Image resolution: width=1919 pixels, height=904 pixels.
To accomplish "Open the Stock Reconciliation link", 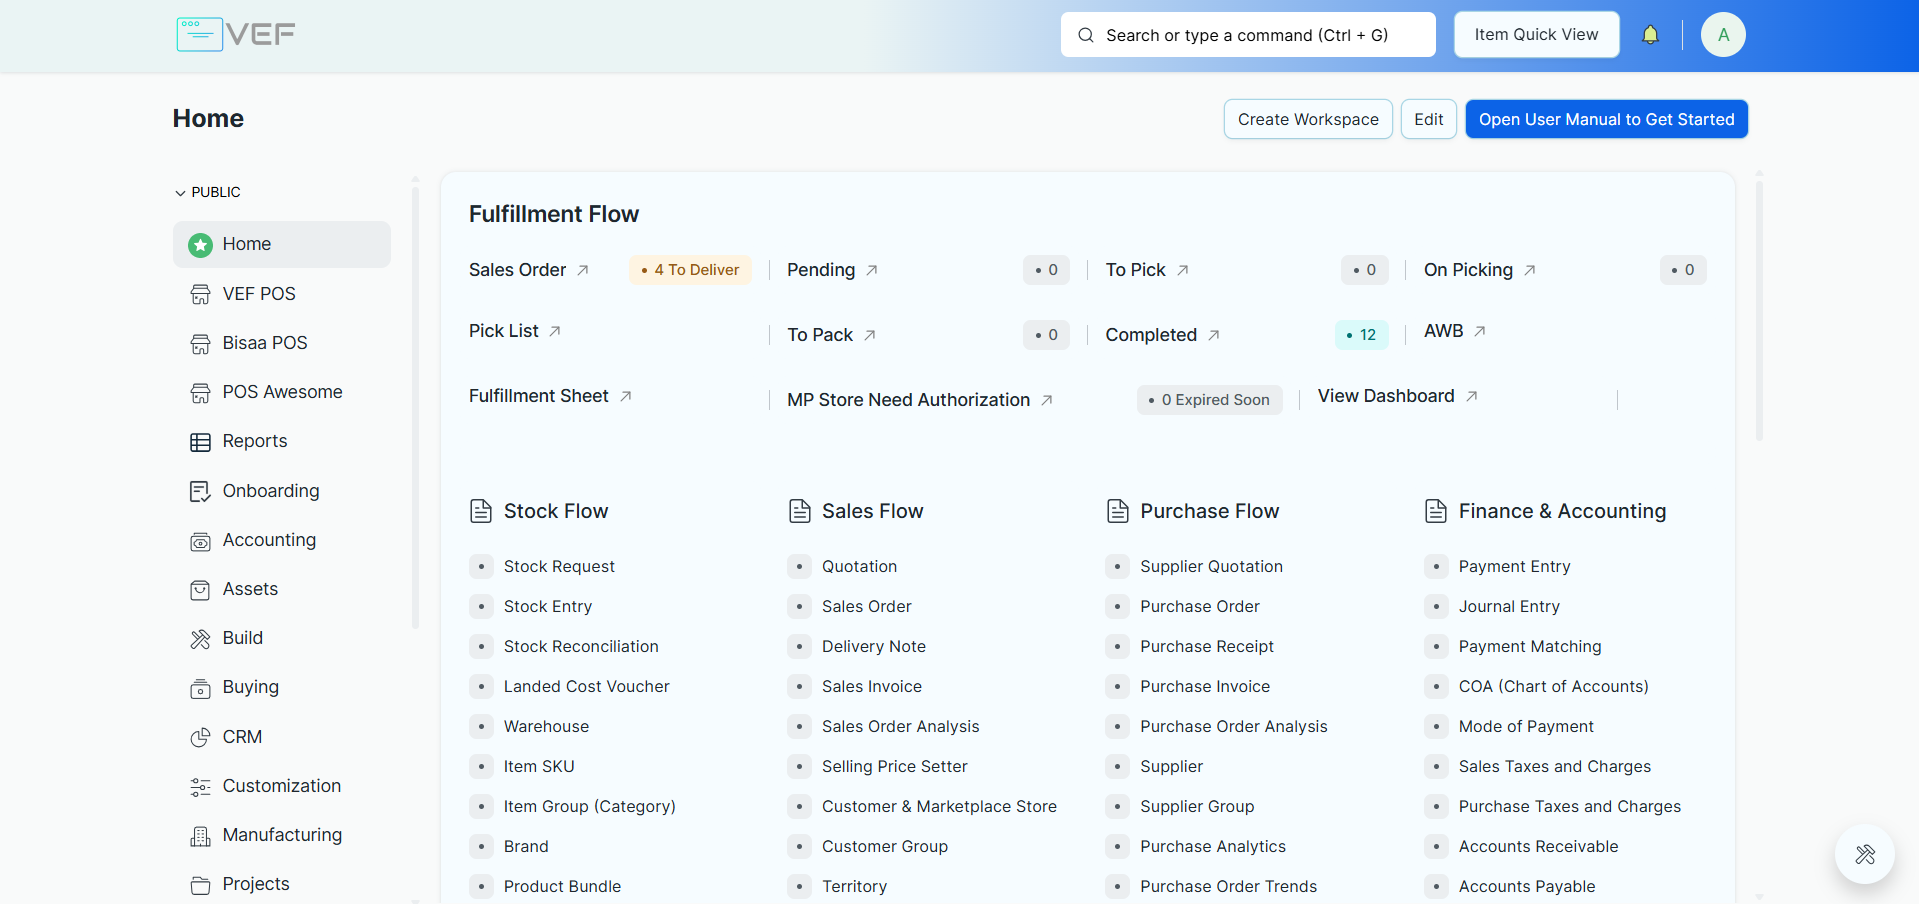I will point(581,647).
